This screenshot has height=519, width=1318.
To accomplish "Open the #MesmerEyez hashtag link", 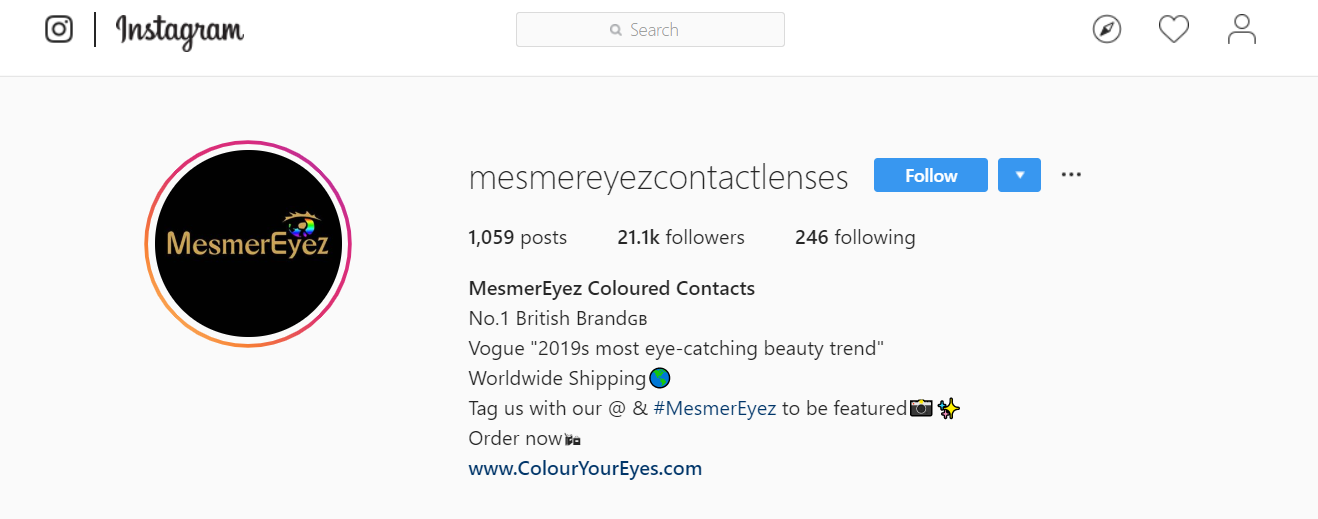I will pyautogui.click(x=714, y=408).
